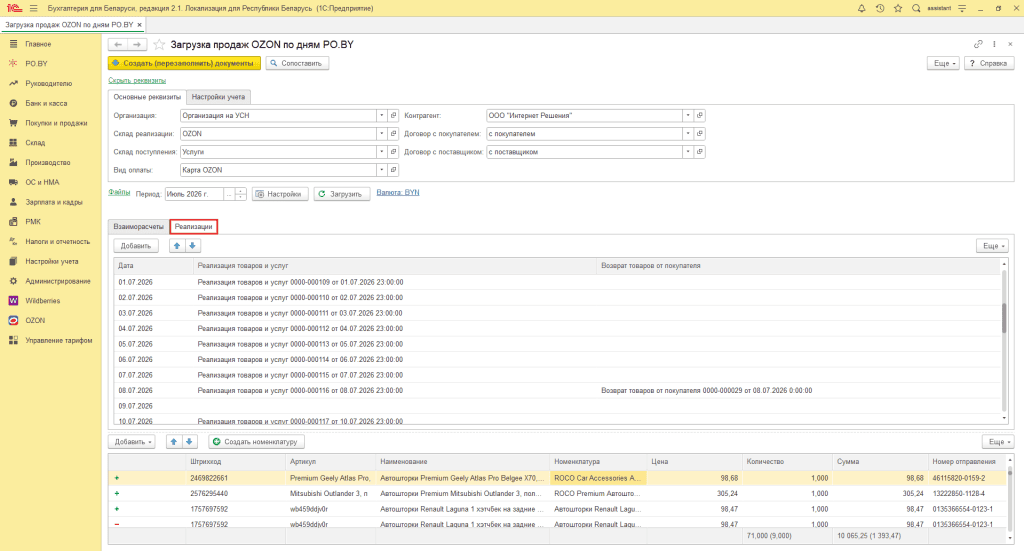The width and height of the screenshot is (1024, 551).
Task: Expand Склад реализации dropdown
Action: tap(381, 134)
